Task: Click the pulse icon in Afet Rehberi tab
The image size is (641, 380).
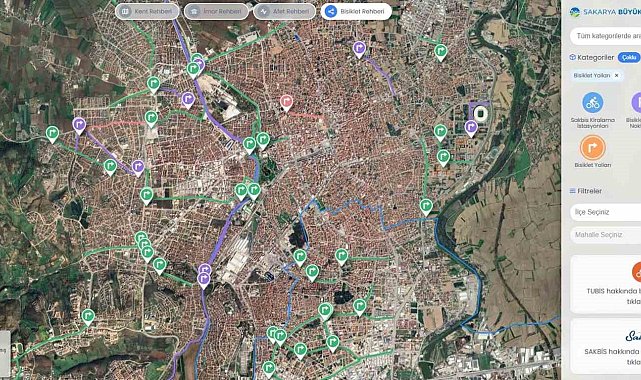Action: tap(264, 11)
